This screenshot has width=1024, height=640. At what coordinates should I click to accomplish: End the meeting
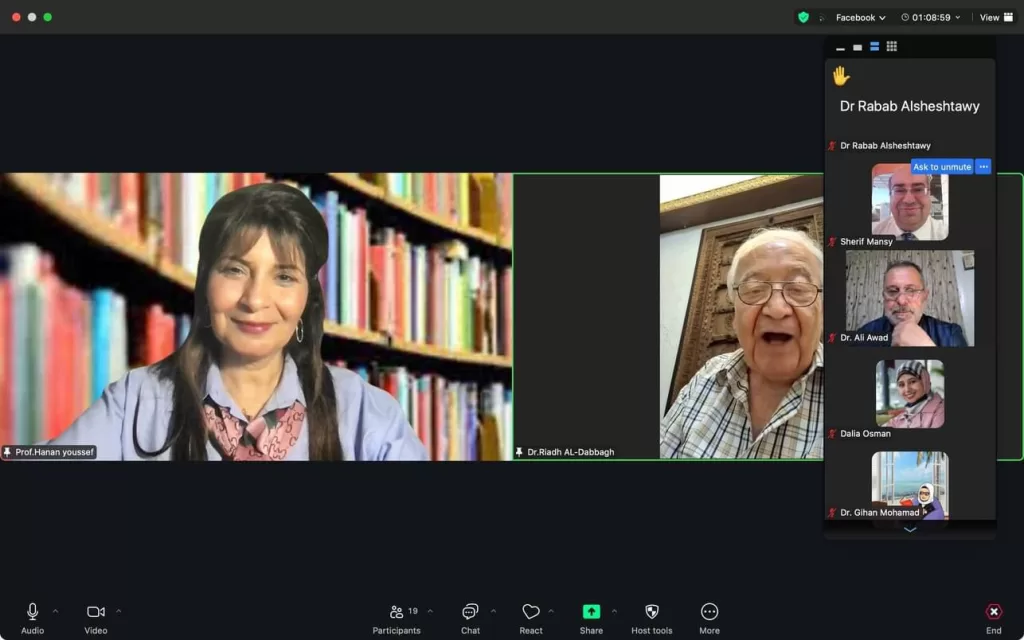click(x=993, y=612)
